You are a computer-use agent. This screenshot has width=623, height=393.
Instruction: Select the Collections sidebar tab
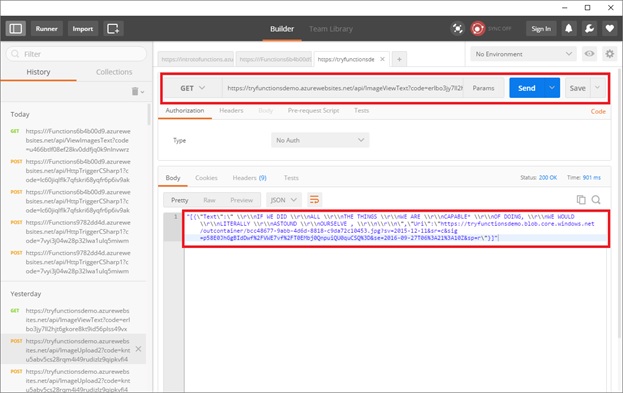(x=114, y=72)
